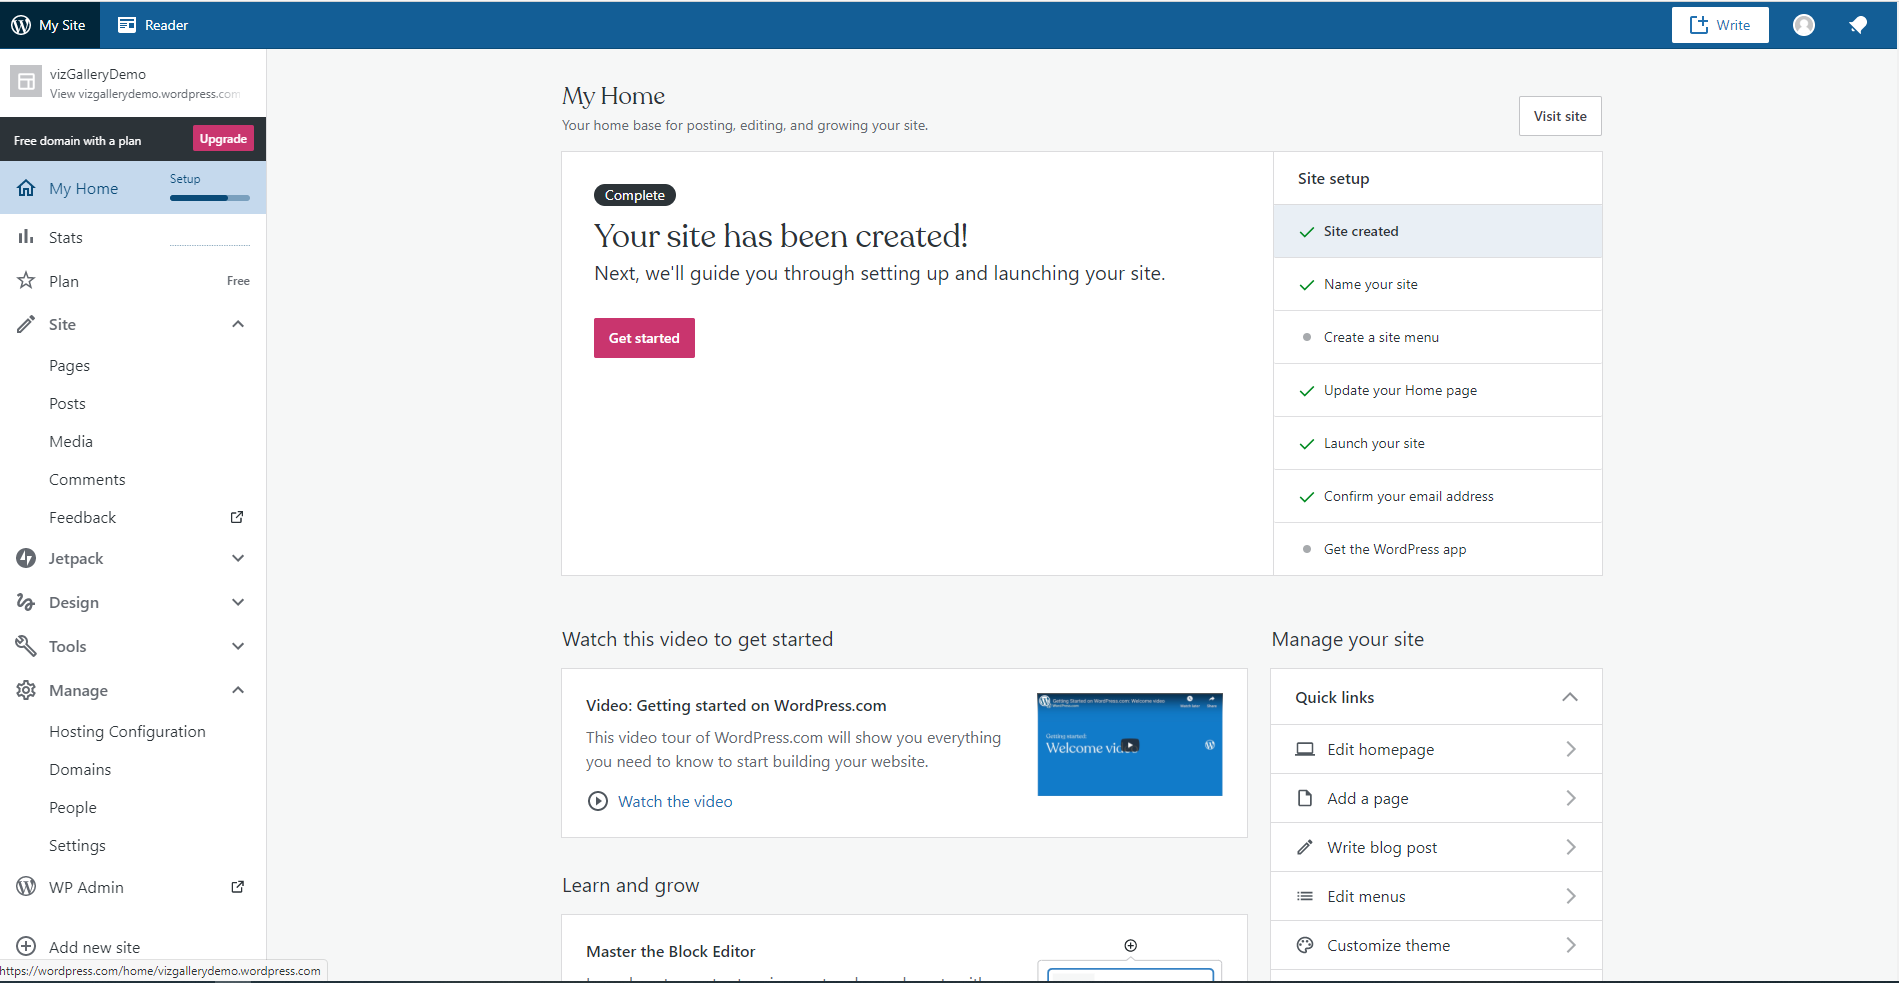Open the Reader icon in top bar
Screen dimensions: 1899x983
[127, 25]
